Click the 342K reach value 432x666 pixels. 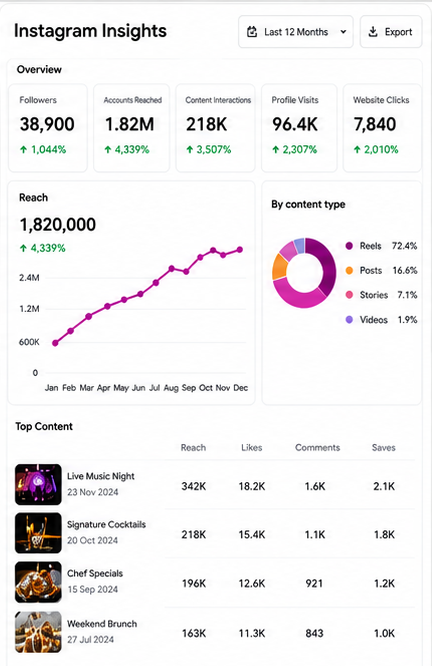[x=194, y=486]
